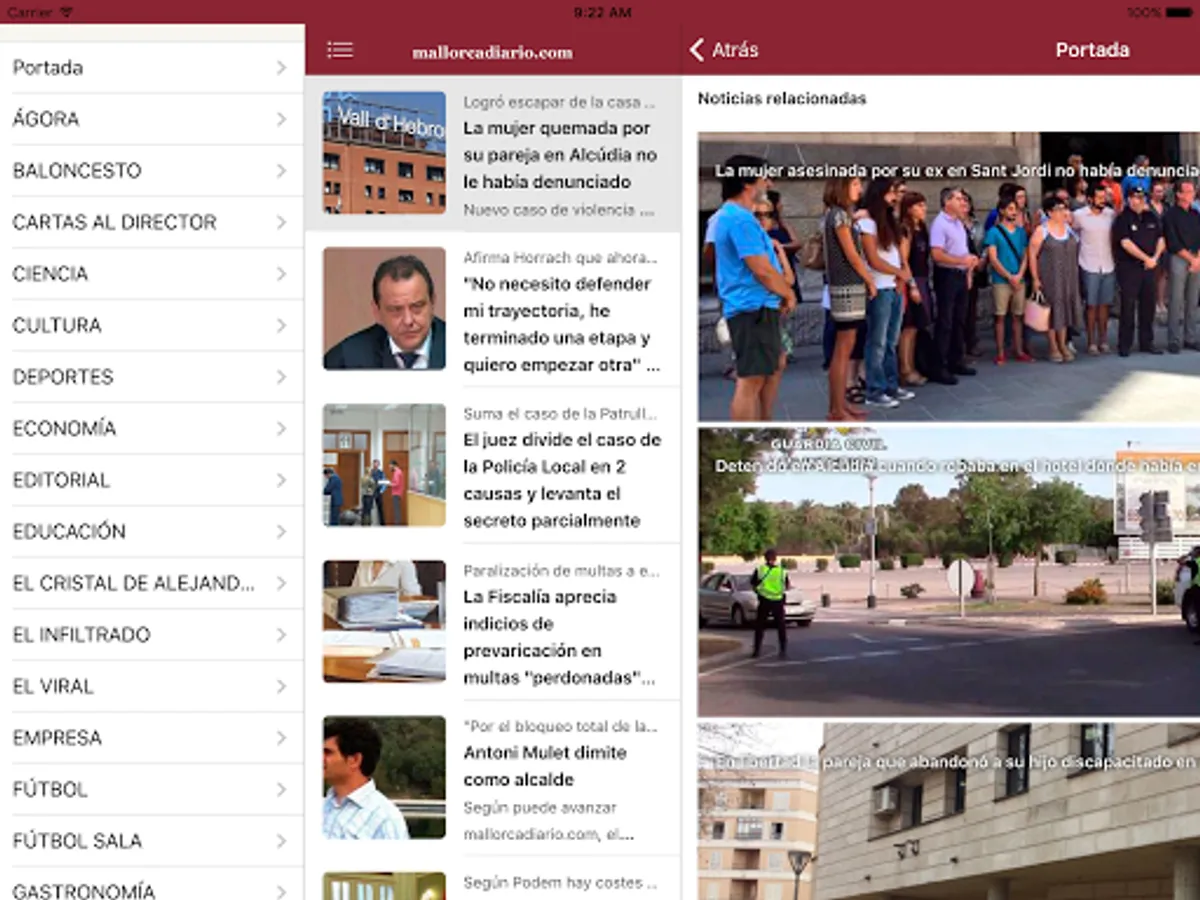Tap the office hallway thumbnail

pos(384,465)
